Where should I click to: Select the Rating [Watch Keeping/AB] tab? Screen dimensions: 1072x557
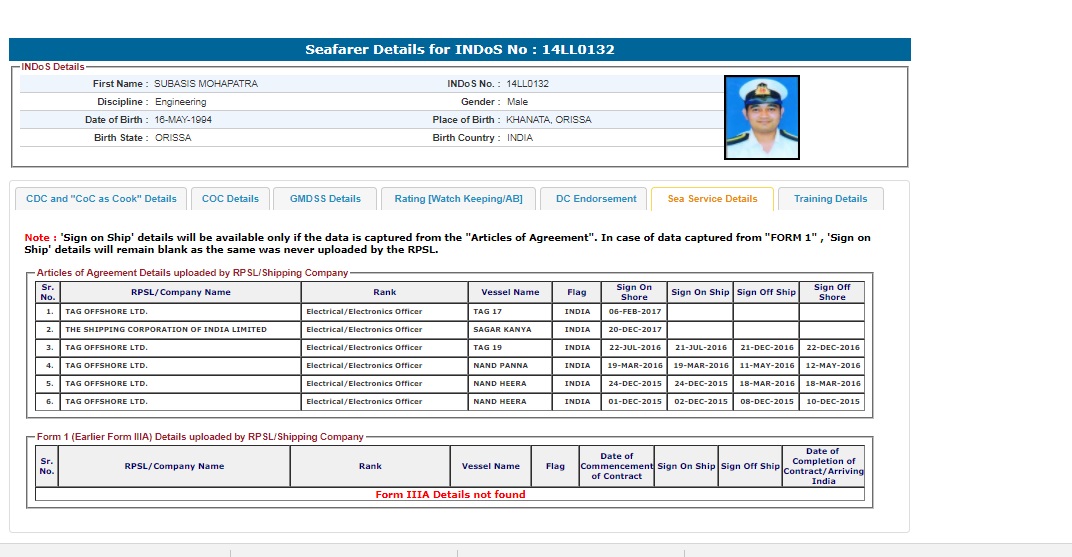(458, 199)
